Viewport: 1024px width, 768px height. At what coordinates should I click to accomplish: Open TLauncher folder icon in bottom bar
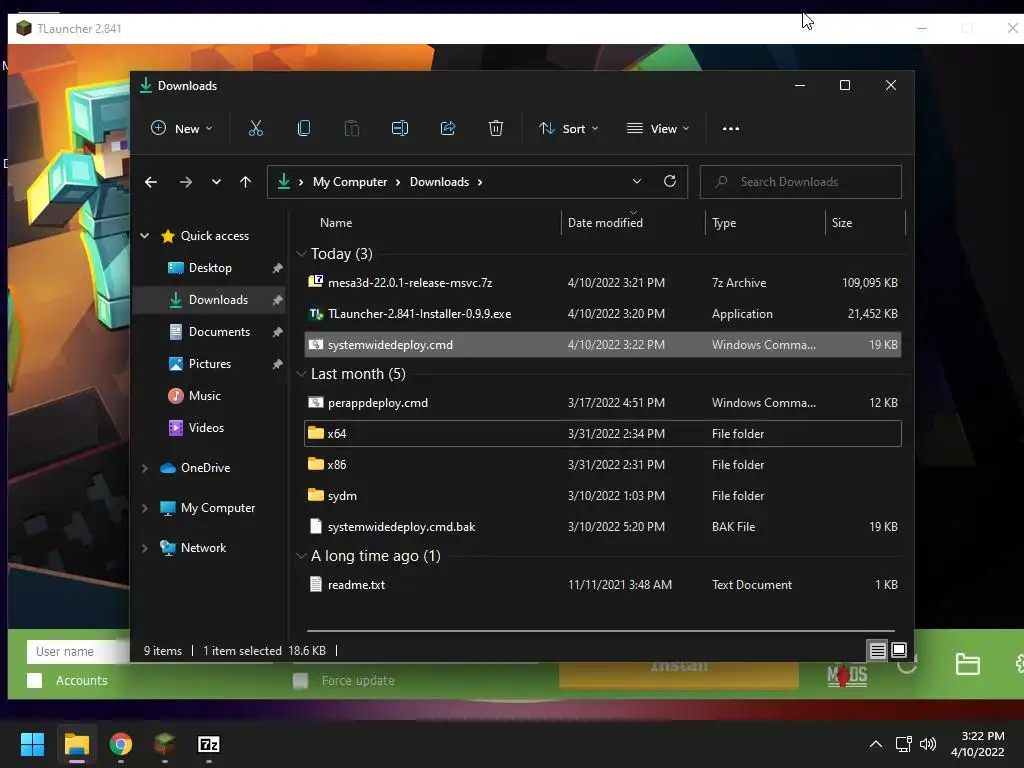(x=967, y=664)
